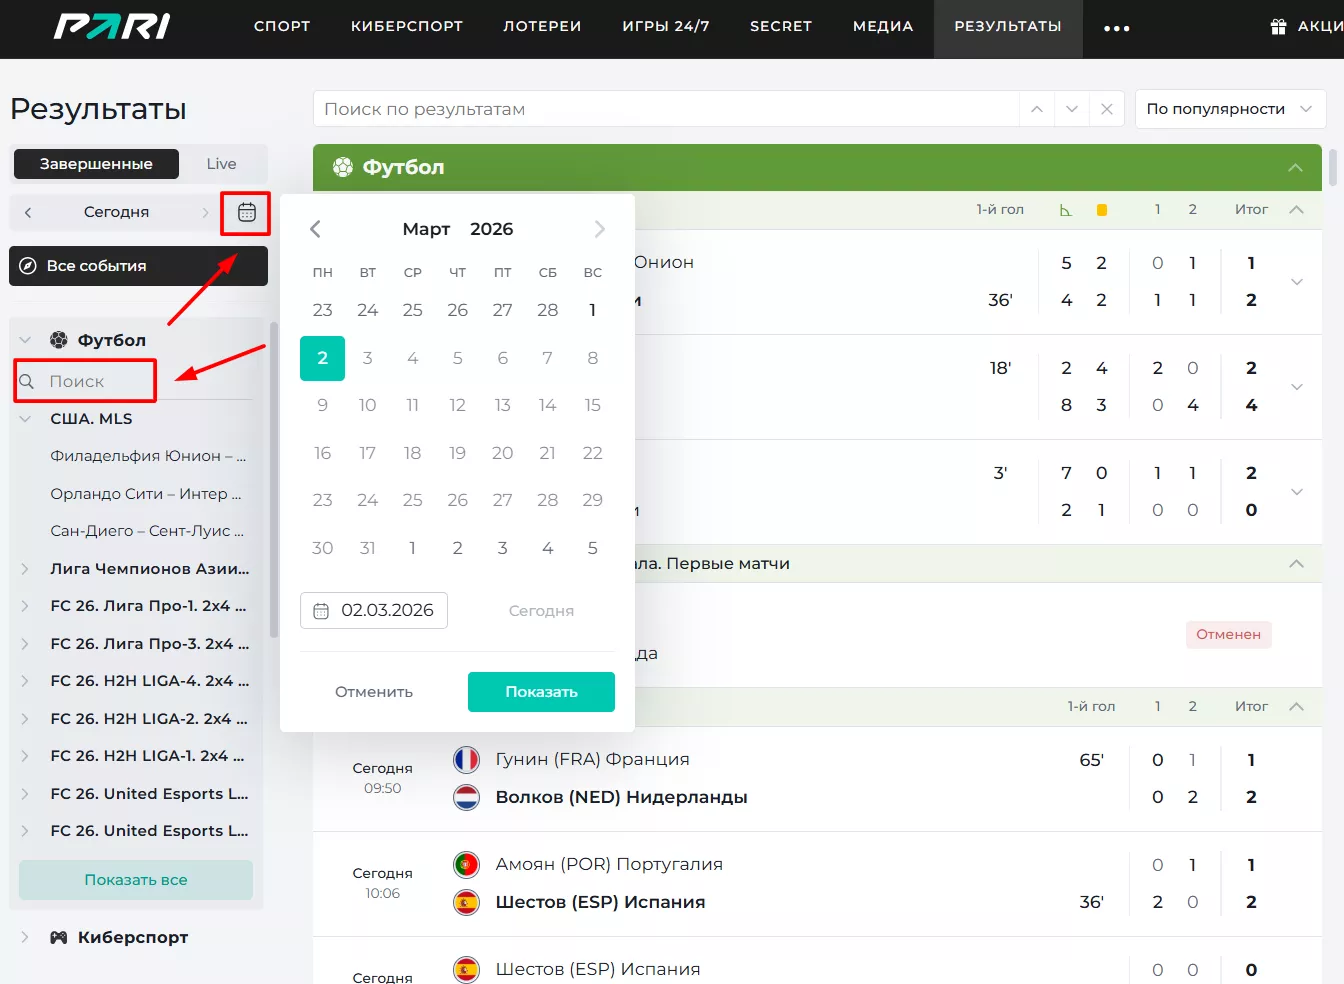Switch to Live results toggle
Image resolution: width=1344 pixels, height=984 pixels.
click(x=221, y=164)
